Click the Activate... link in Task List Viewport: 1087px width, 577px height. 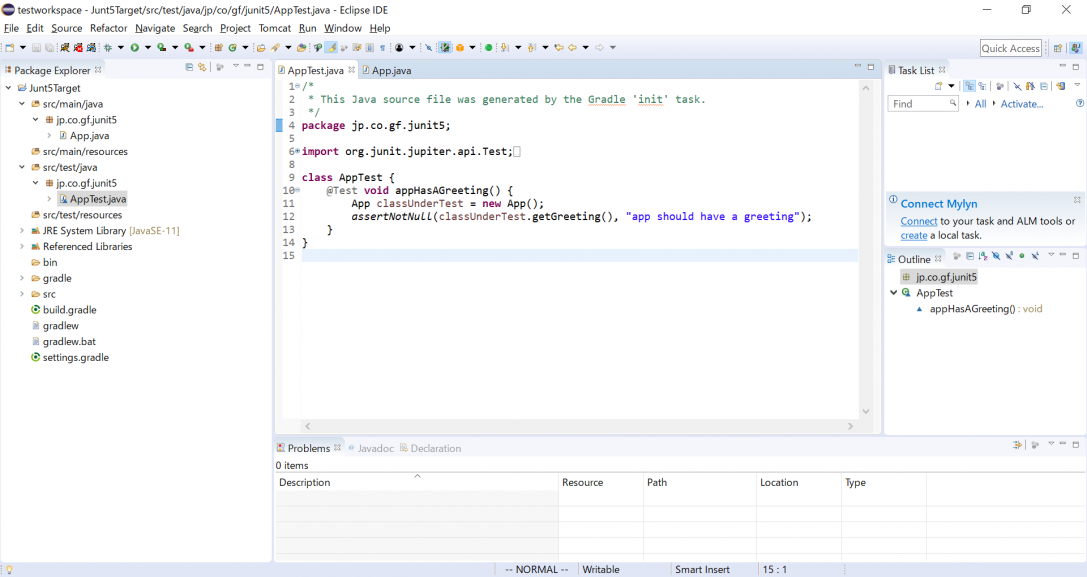(1021, 104)
